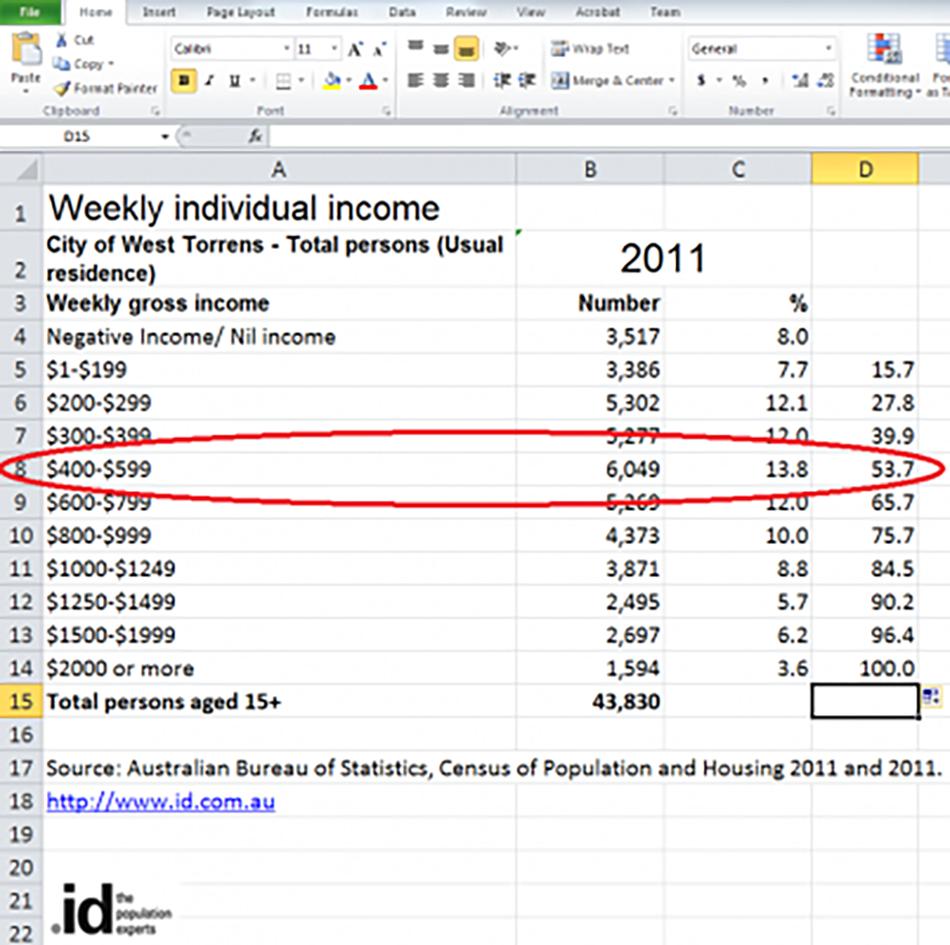Open the Alignment group dialog launcher
The width and height of the screenshot is (950, 945).
point(673,111)
